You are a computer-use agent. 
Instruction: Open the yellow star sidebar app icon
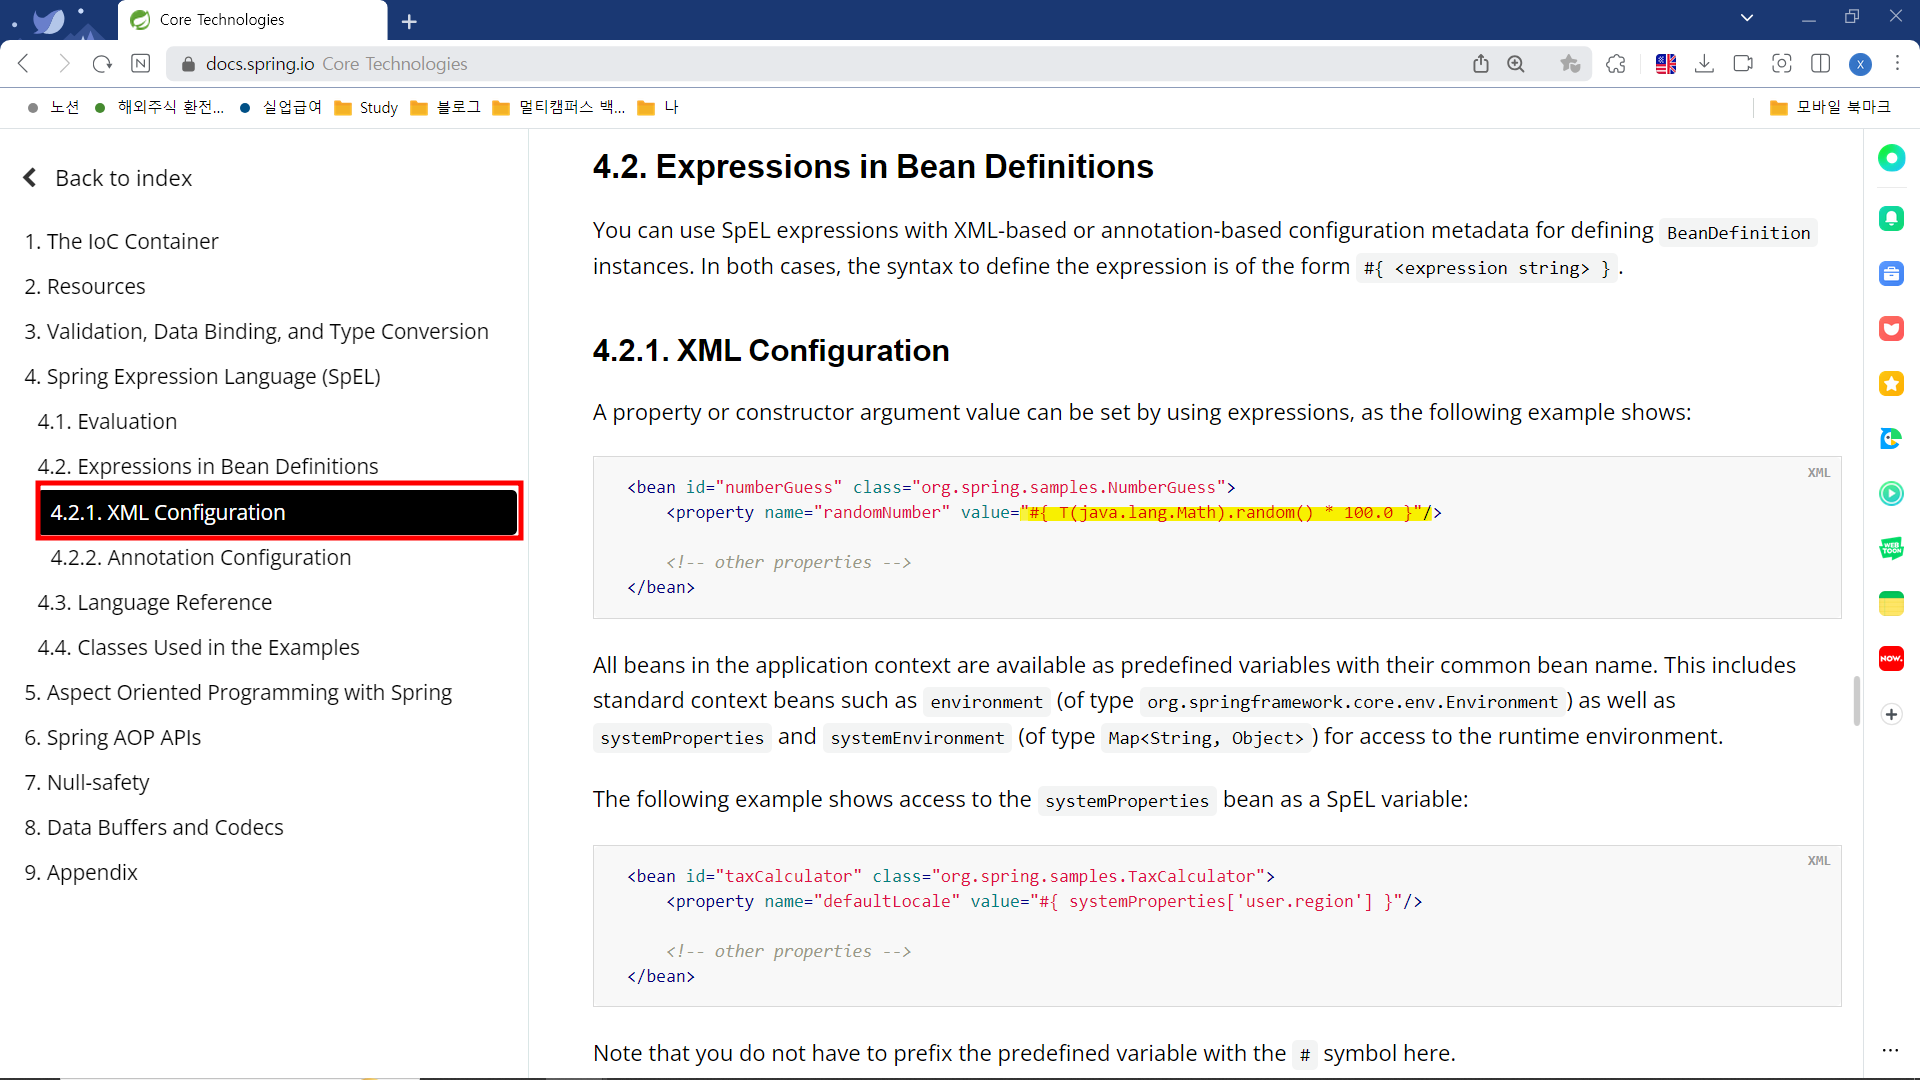point(1891,384)
